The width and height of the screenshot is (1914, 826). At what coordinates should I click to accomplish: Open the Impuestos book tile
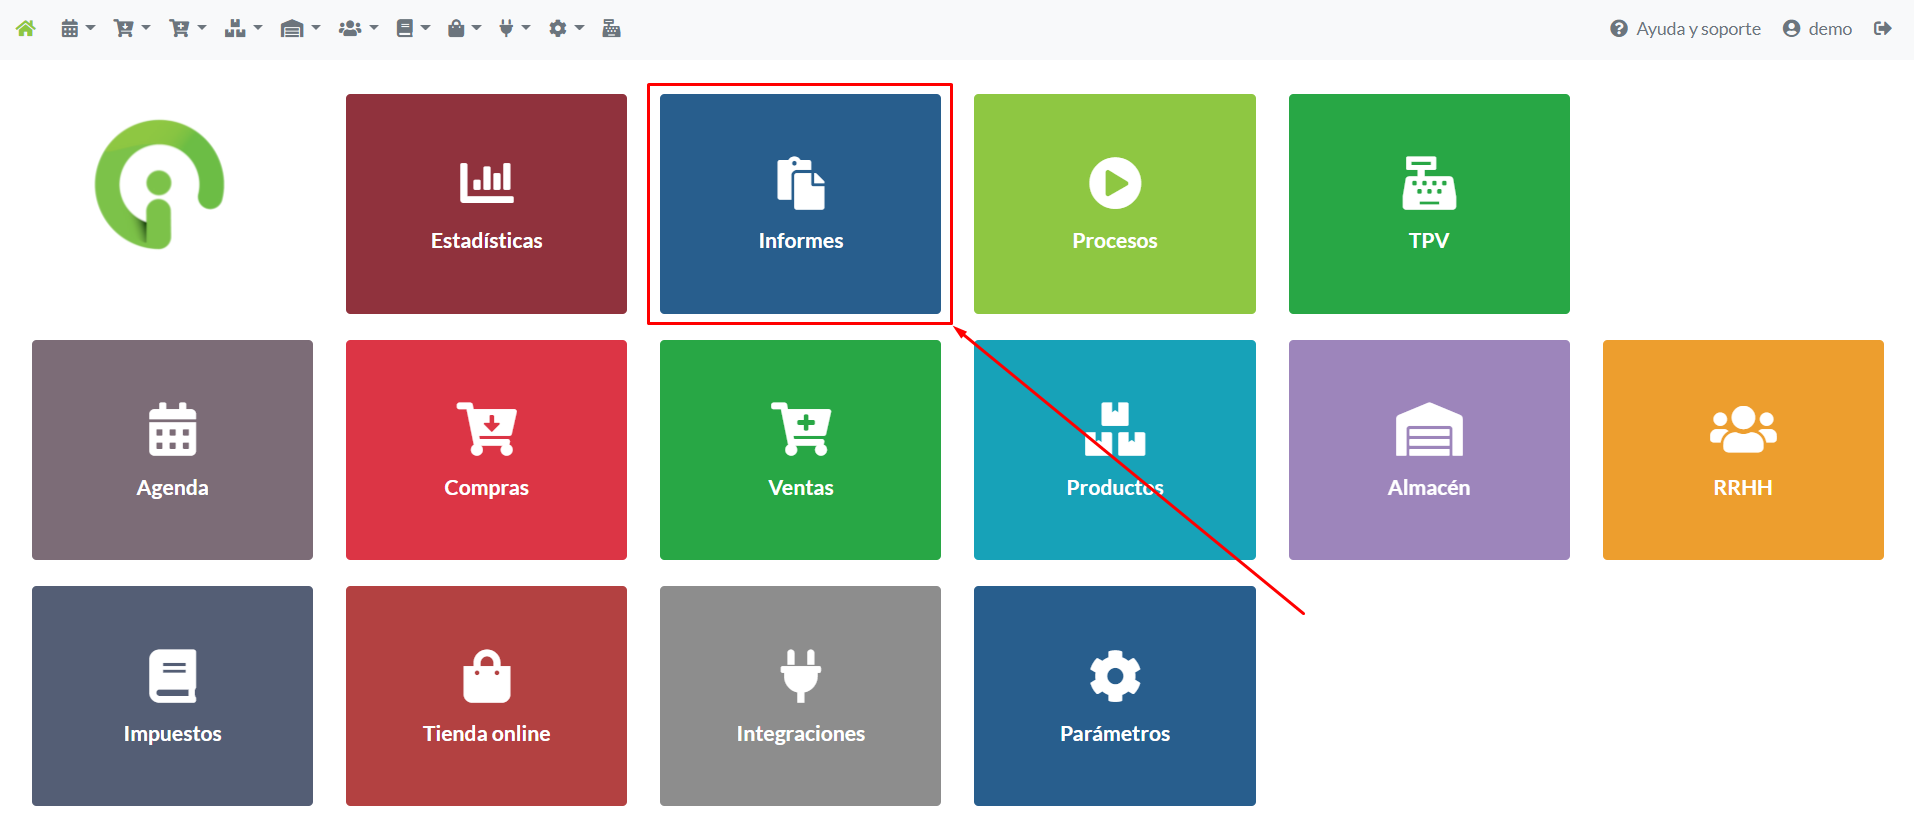172,696
